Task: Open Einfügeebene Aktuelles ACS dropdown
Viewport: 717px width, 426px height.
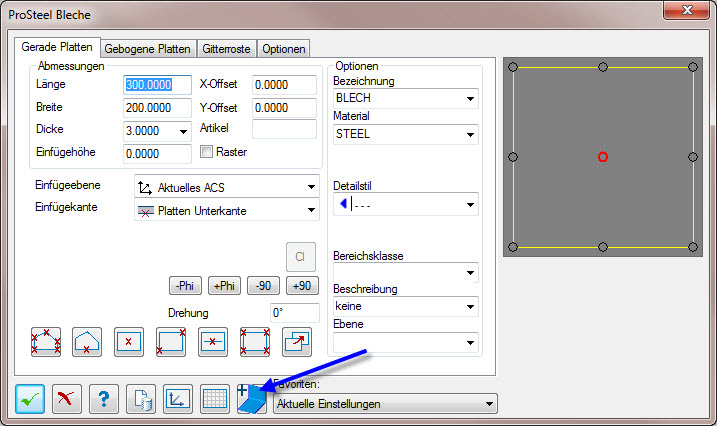Action: tap(227, 186)
